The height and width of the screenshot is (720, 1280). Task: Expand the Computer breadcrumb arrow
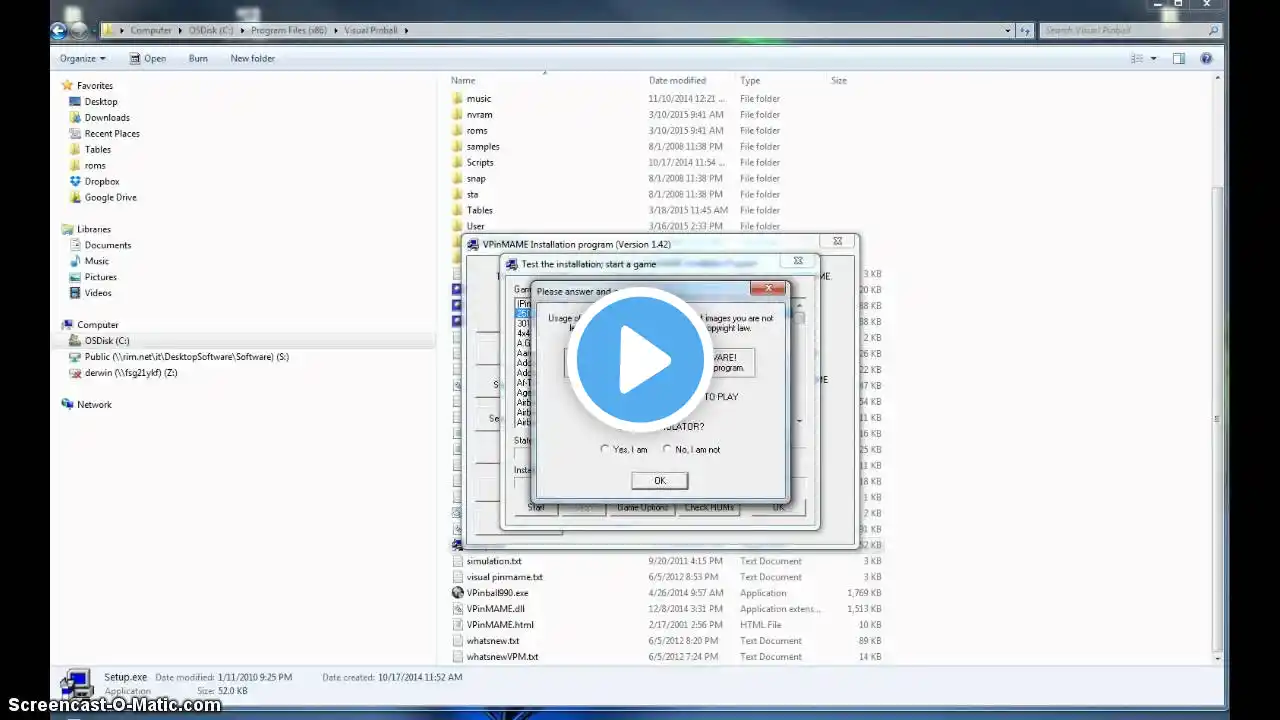pos(180,31)
